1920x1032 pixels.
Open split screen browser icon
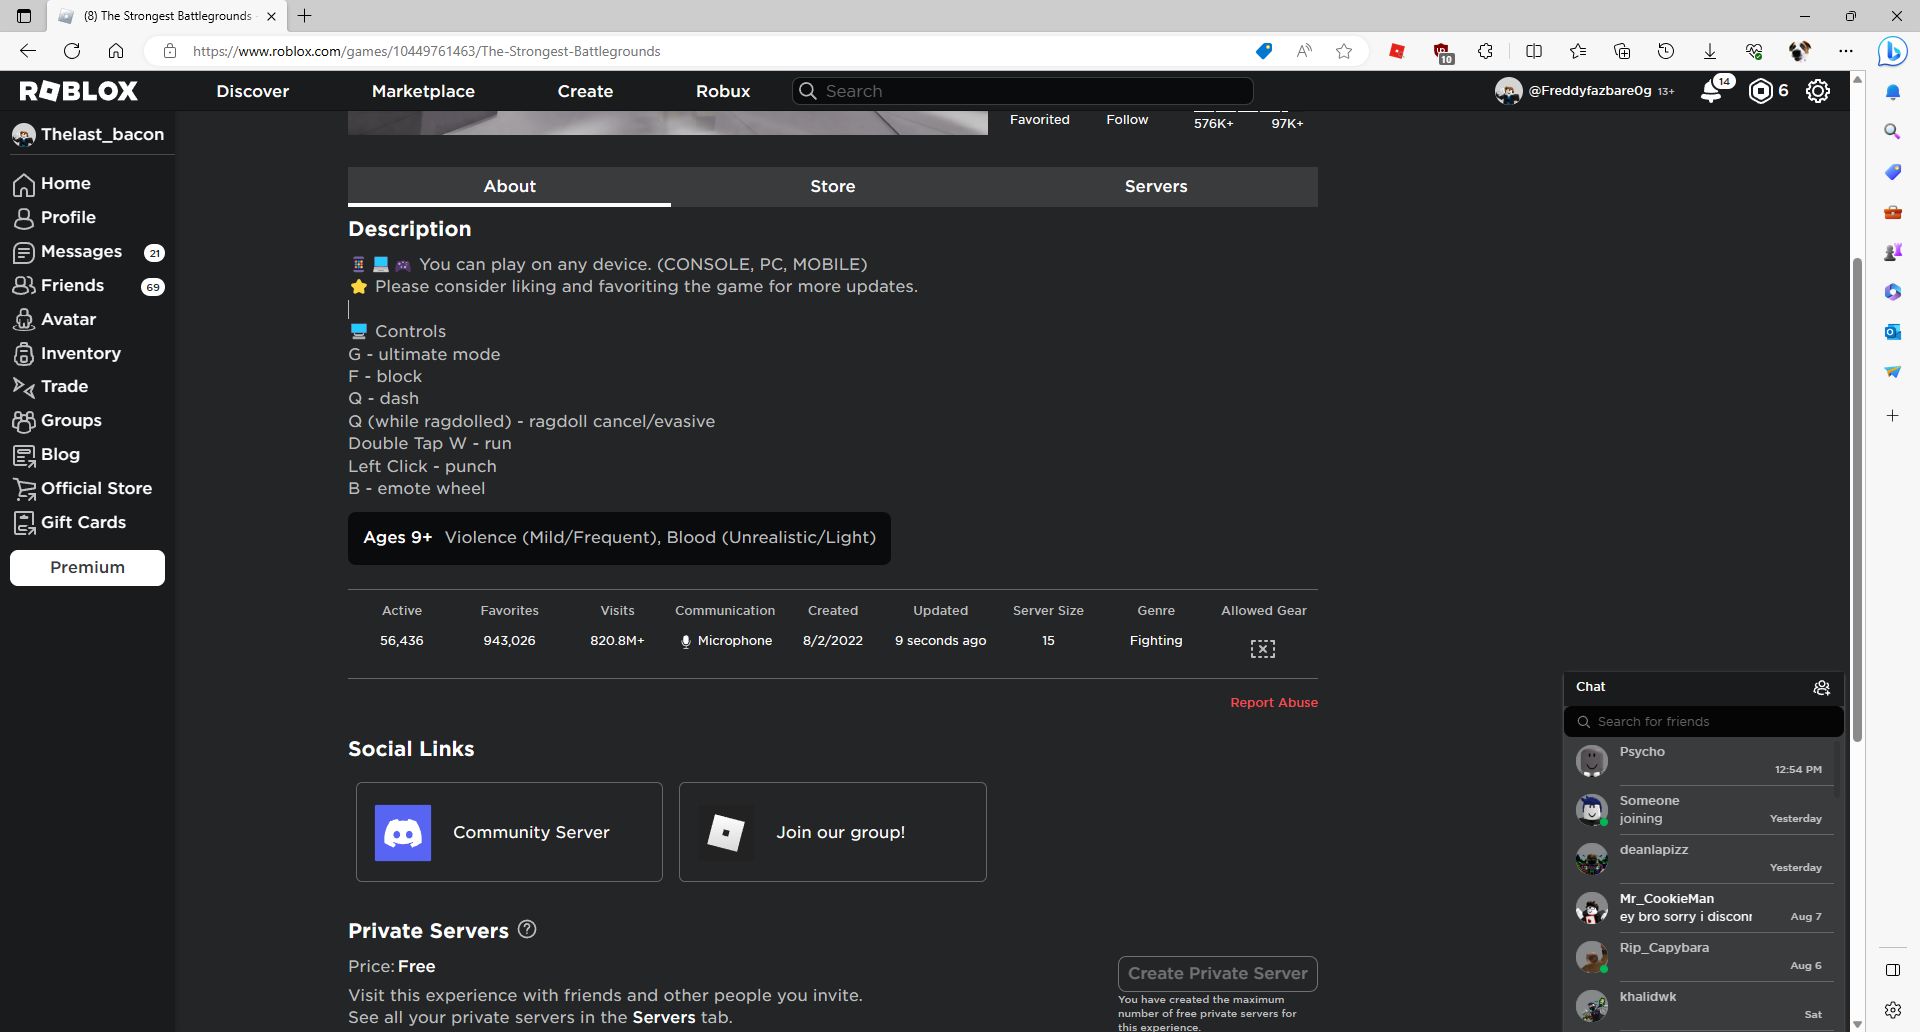tap(1534, 51)
